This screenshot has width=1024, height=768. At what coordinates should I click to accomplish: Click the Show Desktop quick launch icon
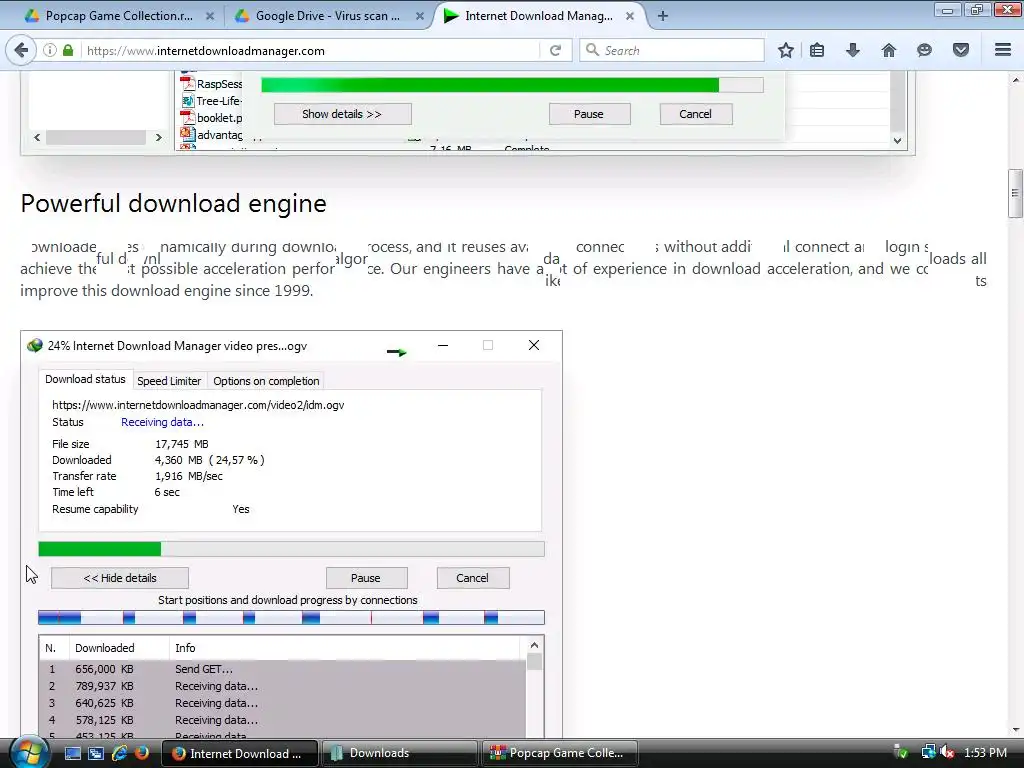(72, 753)
